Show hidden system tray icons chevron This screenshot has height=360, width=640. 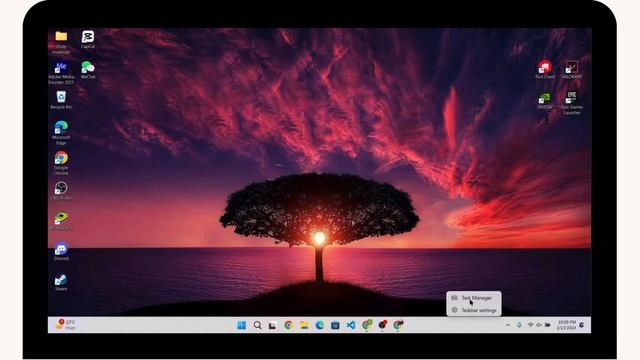pyautogui.click(x=508, y=325)
